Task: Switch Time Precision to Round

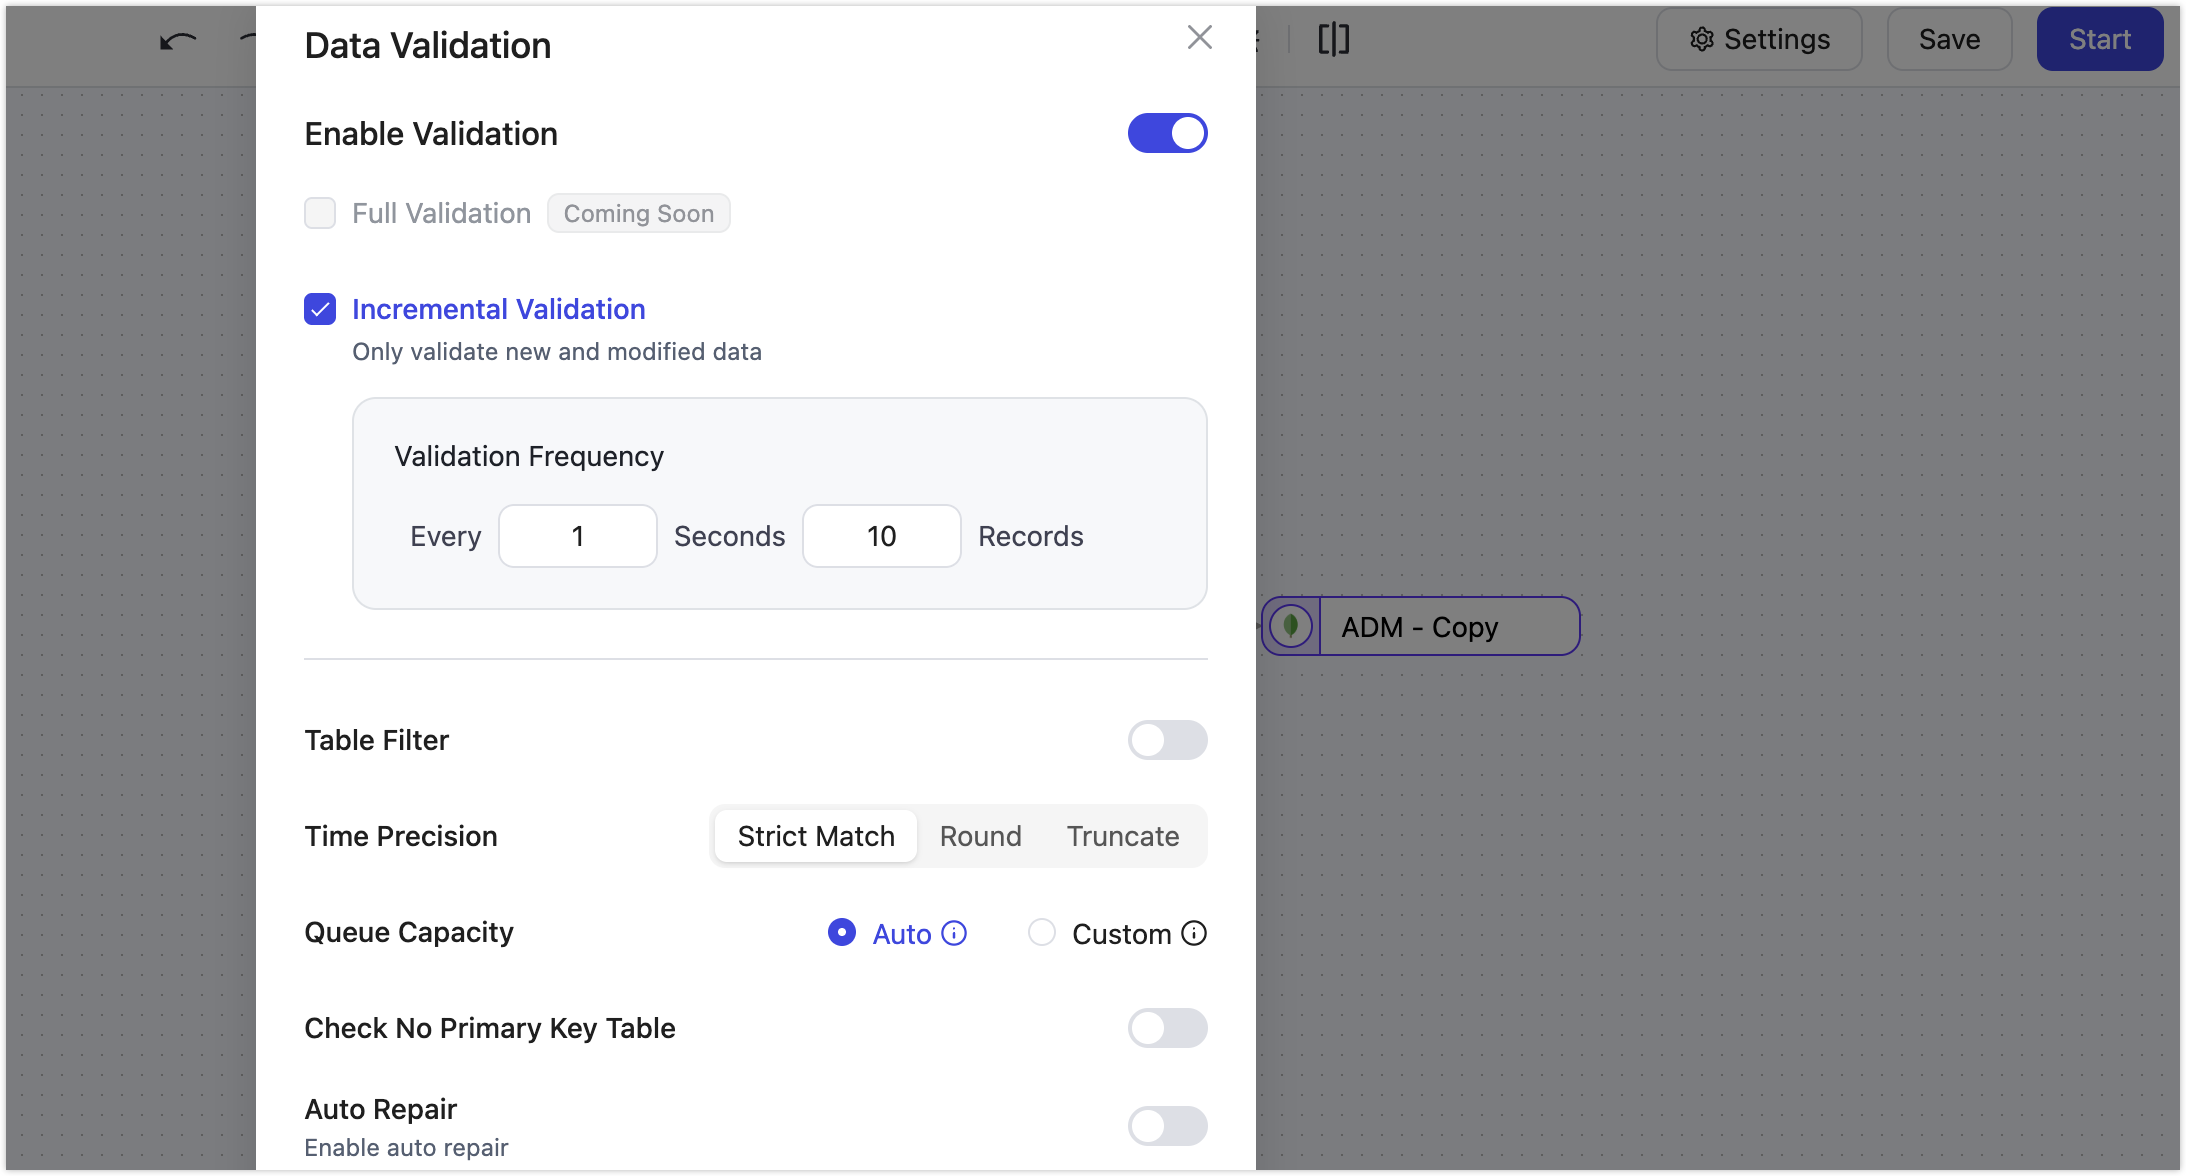Action: [980, 836]
